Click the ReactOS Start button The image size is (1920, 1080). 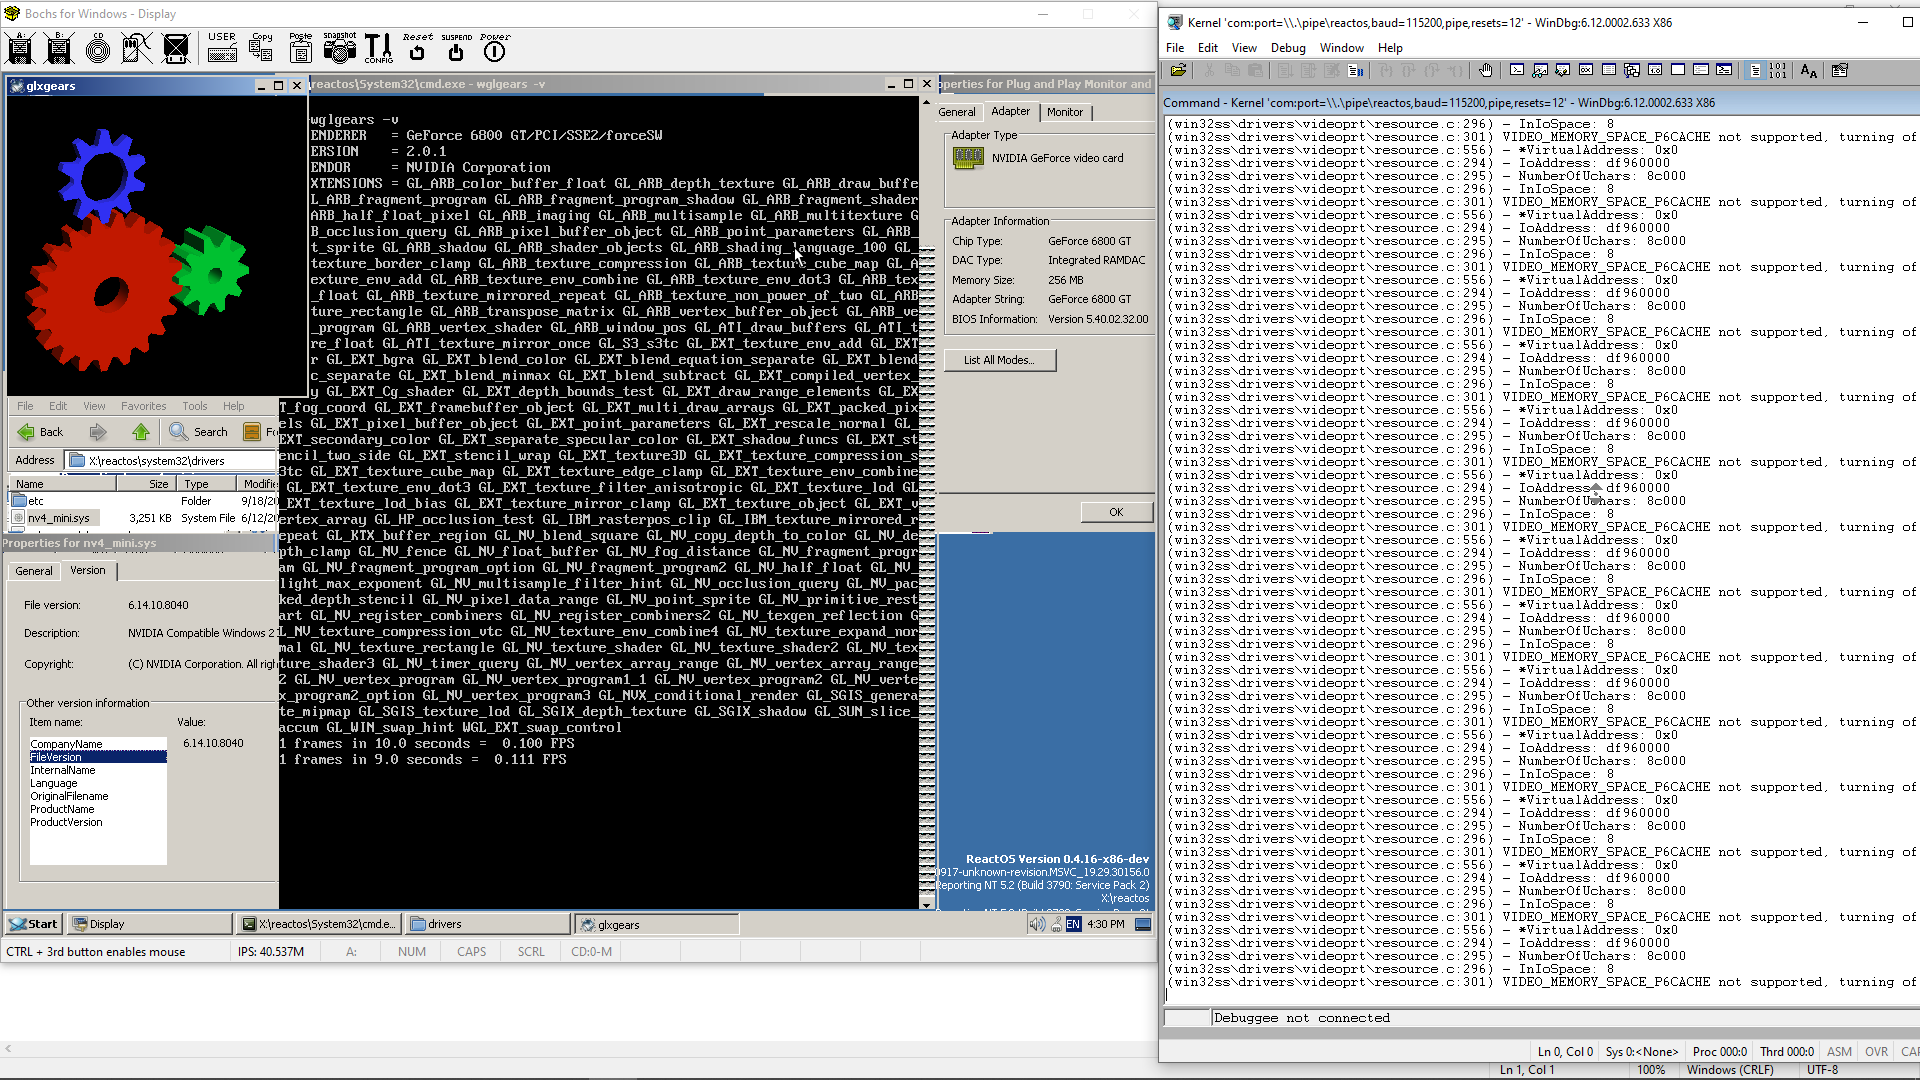coord(34,924)
